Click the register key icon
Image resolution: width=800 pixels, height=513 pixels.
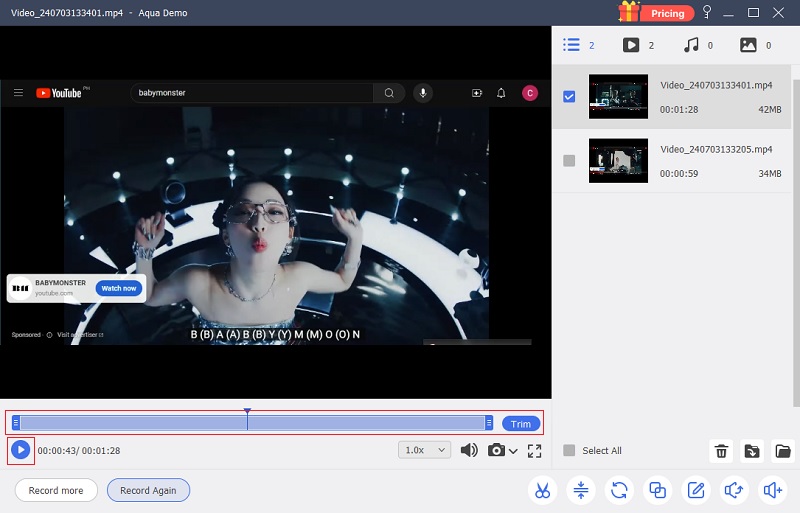point(707,12)
